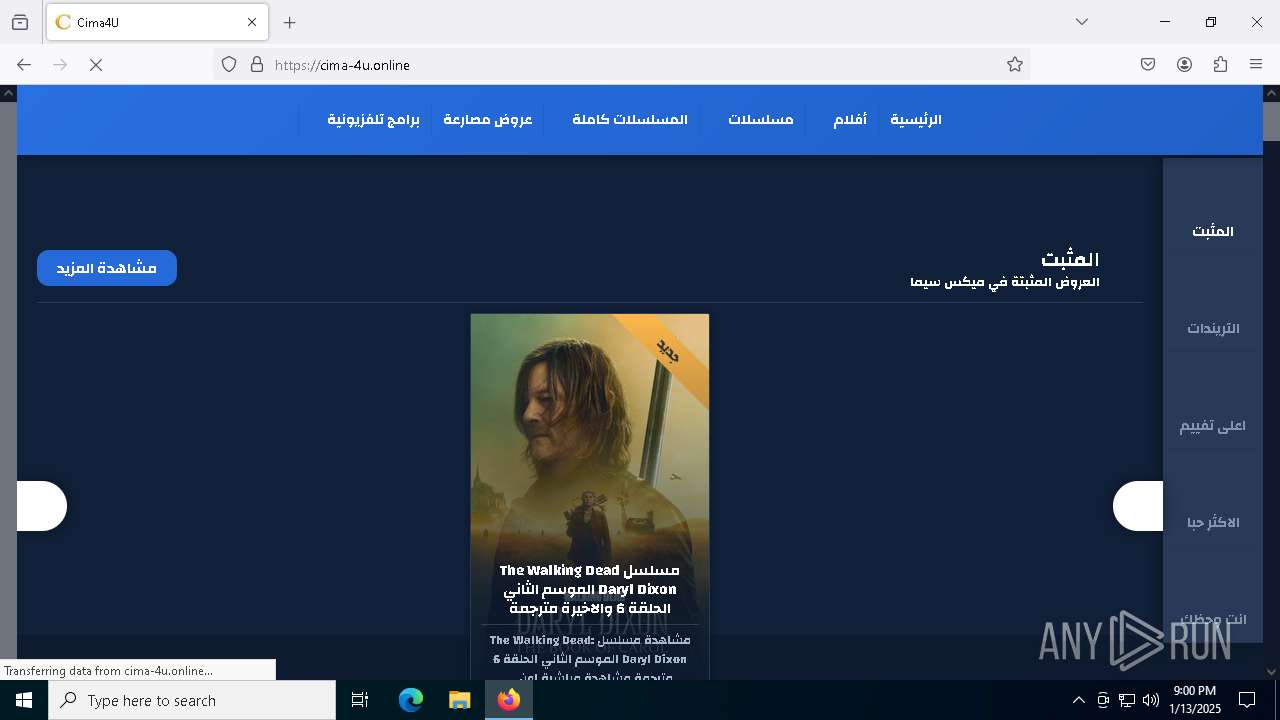Open Walking Dead Daryl Dixon title link

tap(590, 589)
